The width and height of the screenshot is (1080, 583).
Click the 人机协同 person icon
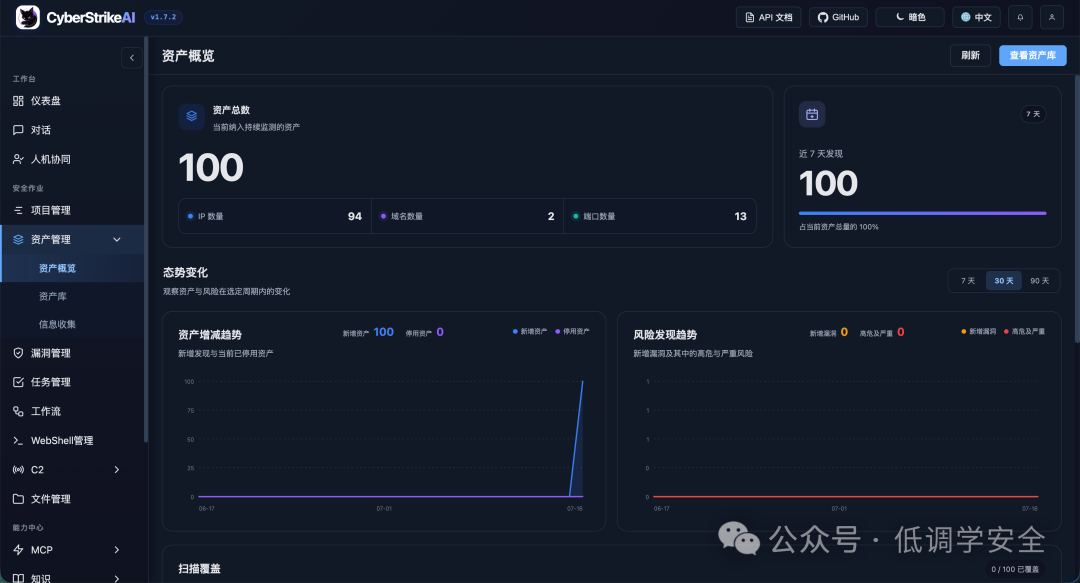(19, 159)
